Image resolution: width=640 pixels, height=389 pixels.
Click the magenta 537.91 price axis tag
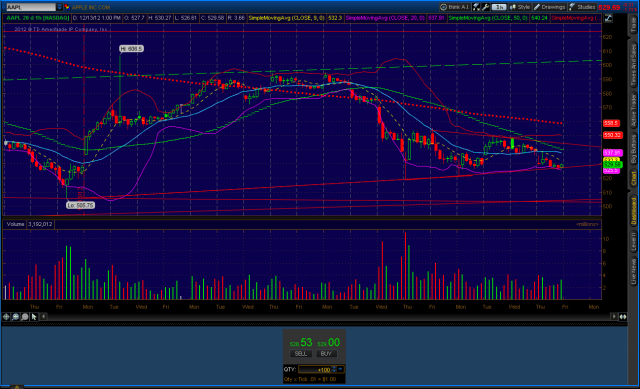612,153
